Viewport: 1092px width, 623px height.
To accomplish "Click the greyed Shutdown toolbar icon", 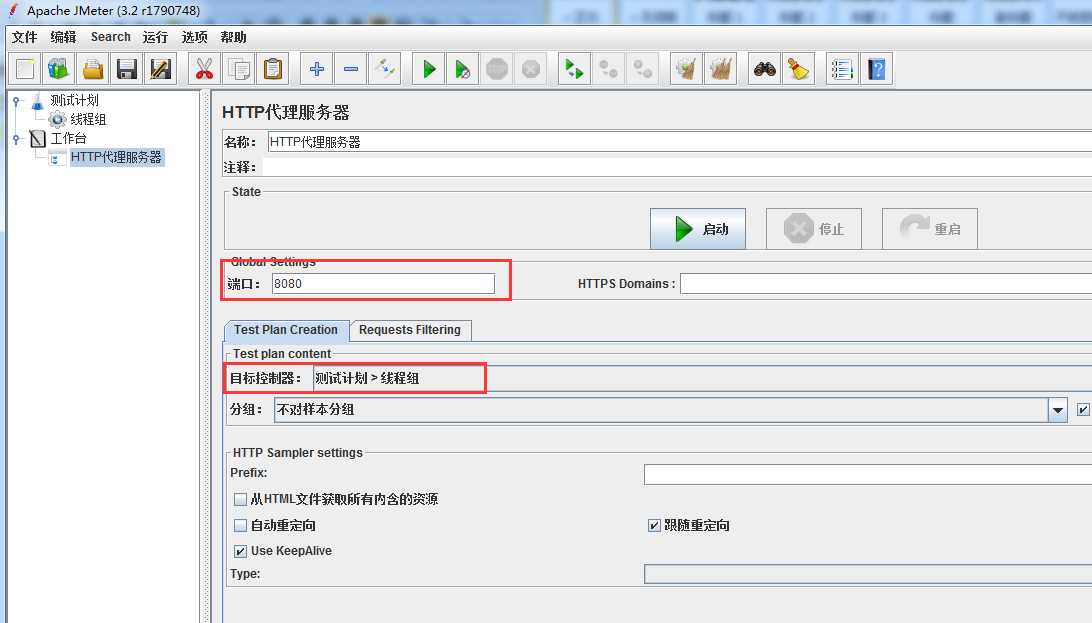I will (x=531, y=69).
